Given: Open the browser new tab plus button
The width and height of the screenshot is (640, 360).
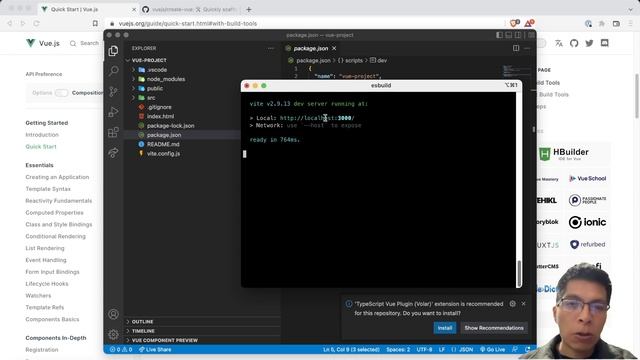Looking at the screenshot, I should tap(249, 9).
